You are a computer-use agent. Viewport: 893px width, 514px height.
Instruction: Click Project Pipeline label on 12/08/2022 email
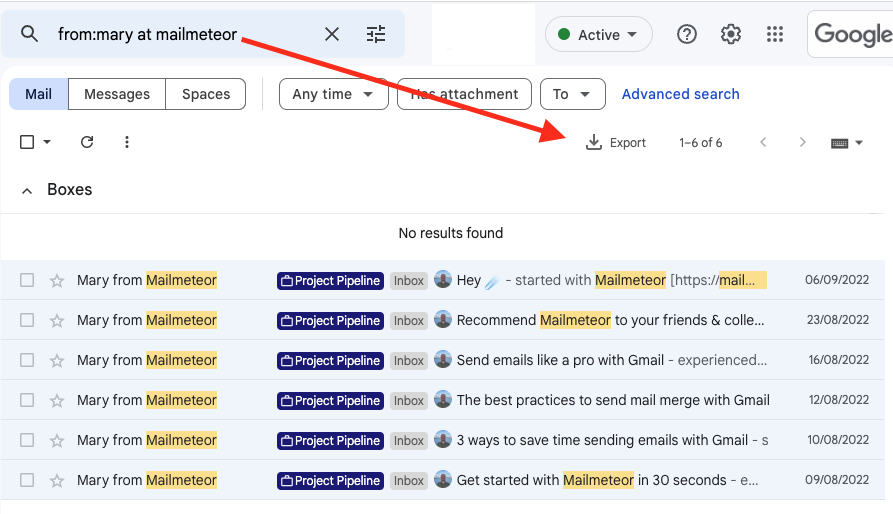(x=330, y=401)
